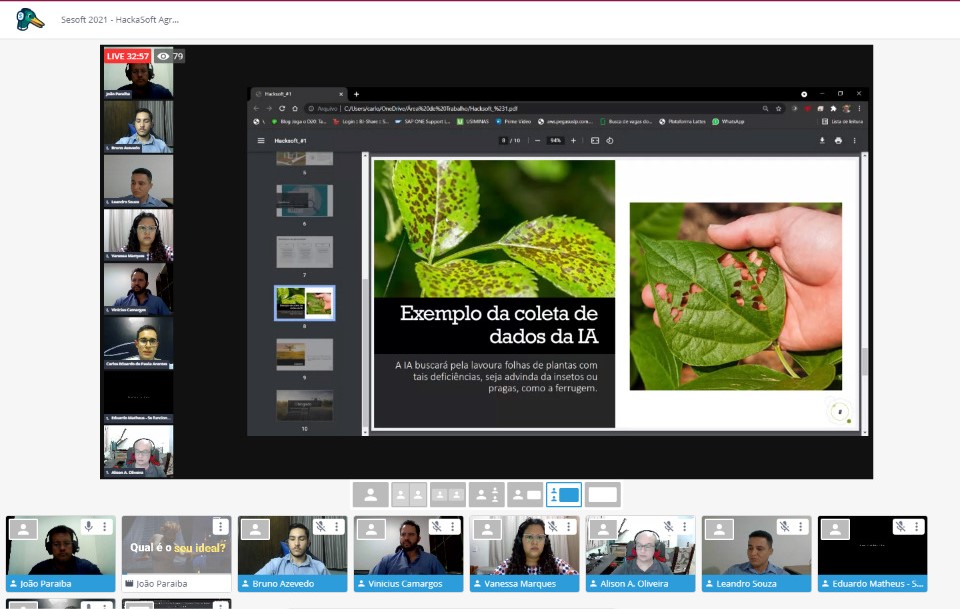Viewport: 960px width, 609px height.
Task: Unmute Vanessa Marques' microphone
Action: [553, 526]
